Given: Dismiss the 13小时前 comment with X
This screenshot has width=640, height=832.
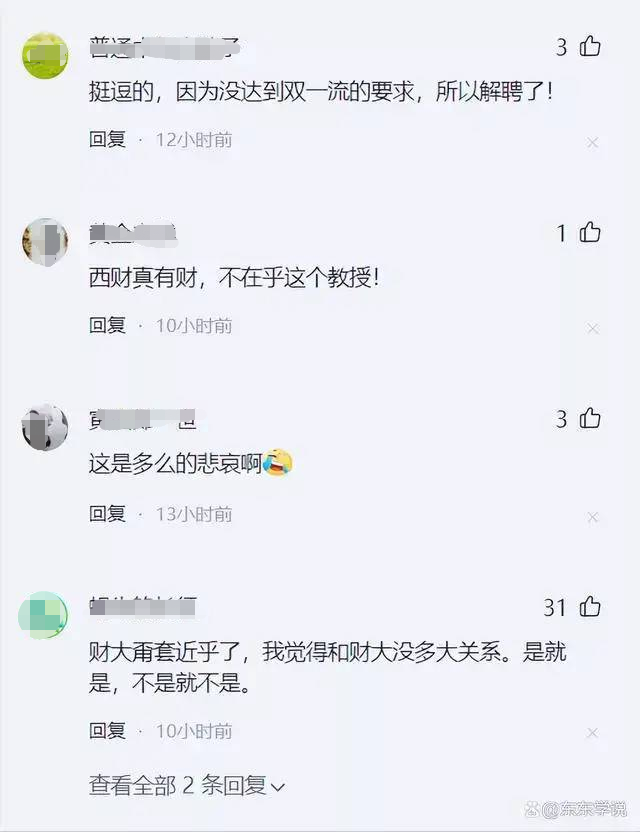Looking at the screenshot, I should pos(592,517).
